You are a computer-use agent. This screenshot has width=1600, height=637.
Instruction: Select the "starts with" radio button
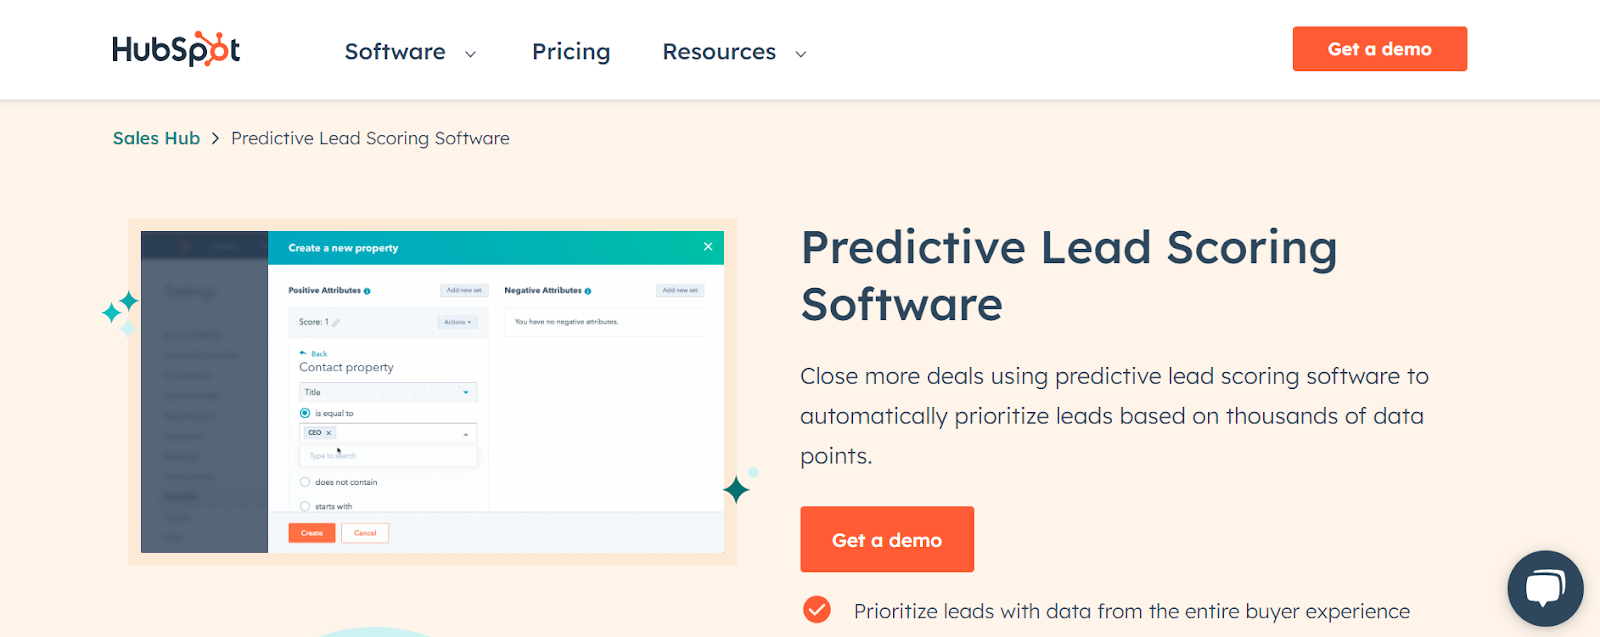click(305, 506)
